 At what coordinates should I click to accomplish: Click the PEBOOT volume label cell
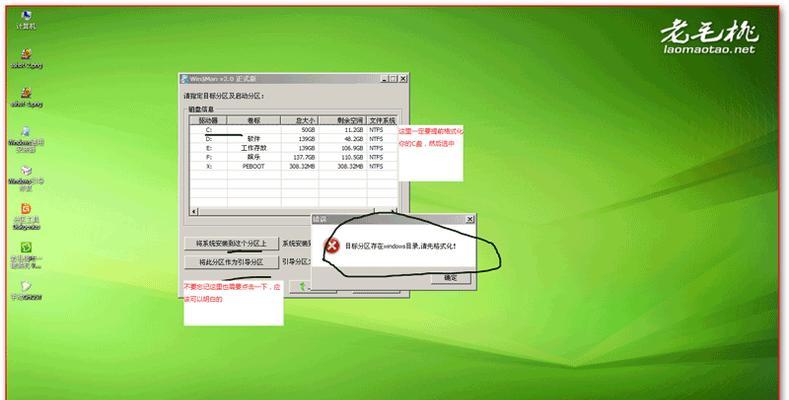[254, 167]
